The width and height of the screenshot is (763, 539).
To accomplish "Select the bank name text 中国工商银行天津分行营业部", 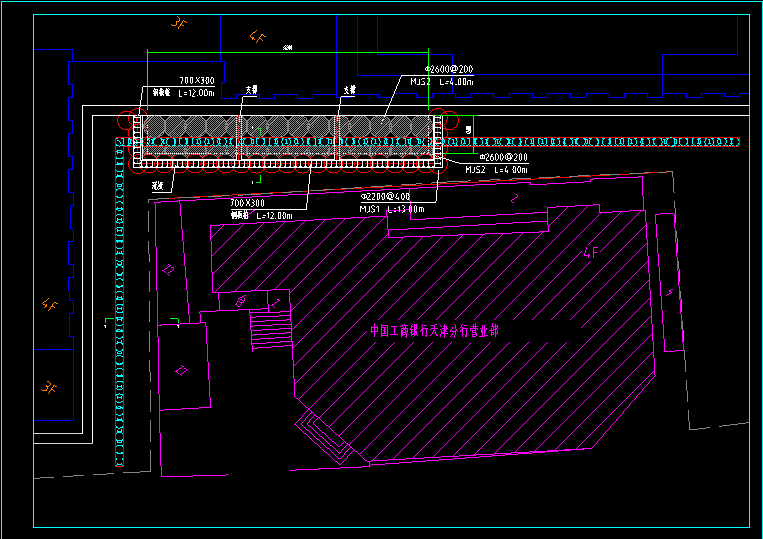I will pos(434,331).
